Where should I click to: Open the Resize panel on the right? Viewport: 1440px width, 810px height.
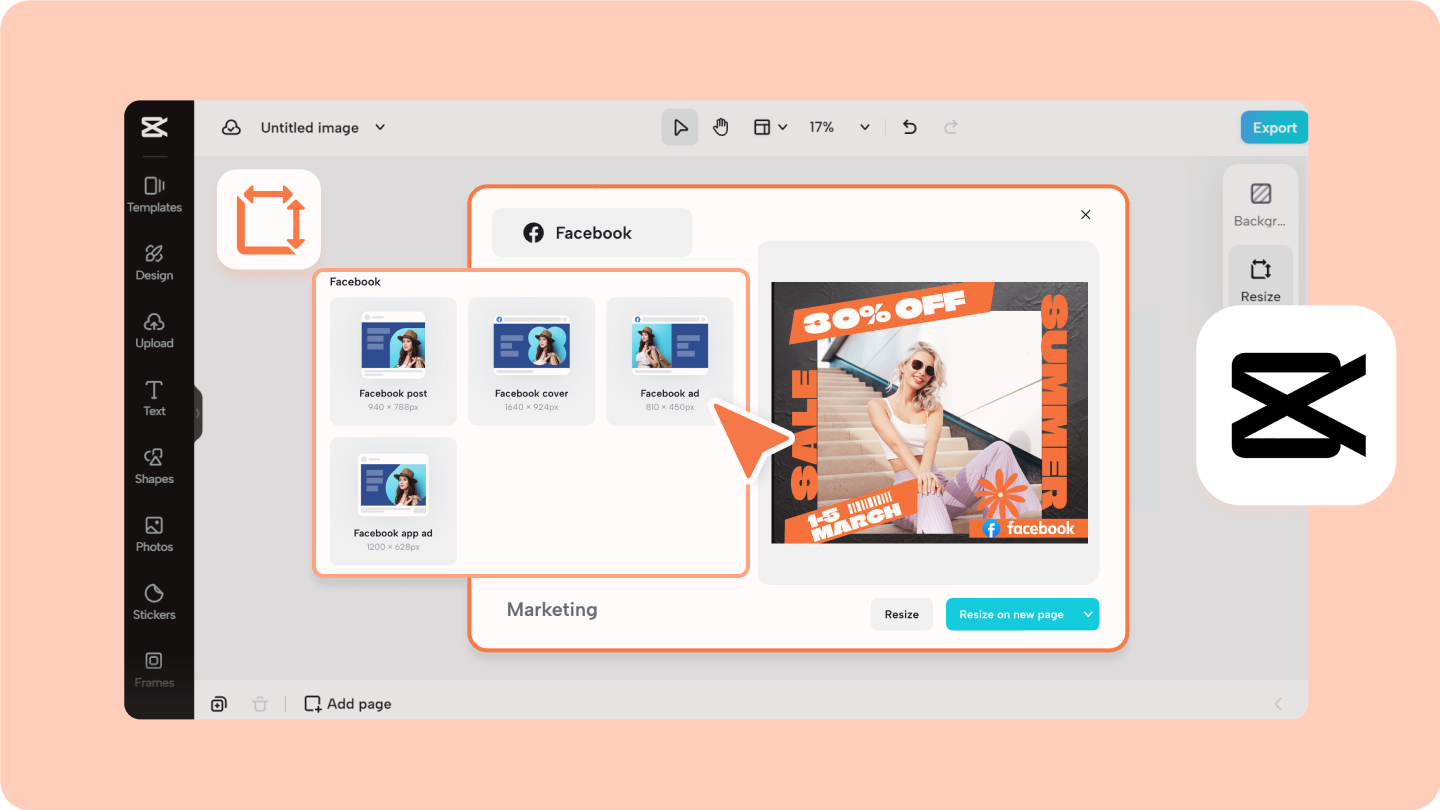[x=1260, y=279]
